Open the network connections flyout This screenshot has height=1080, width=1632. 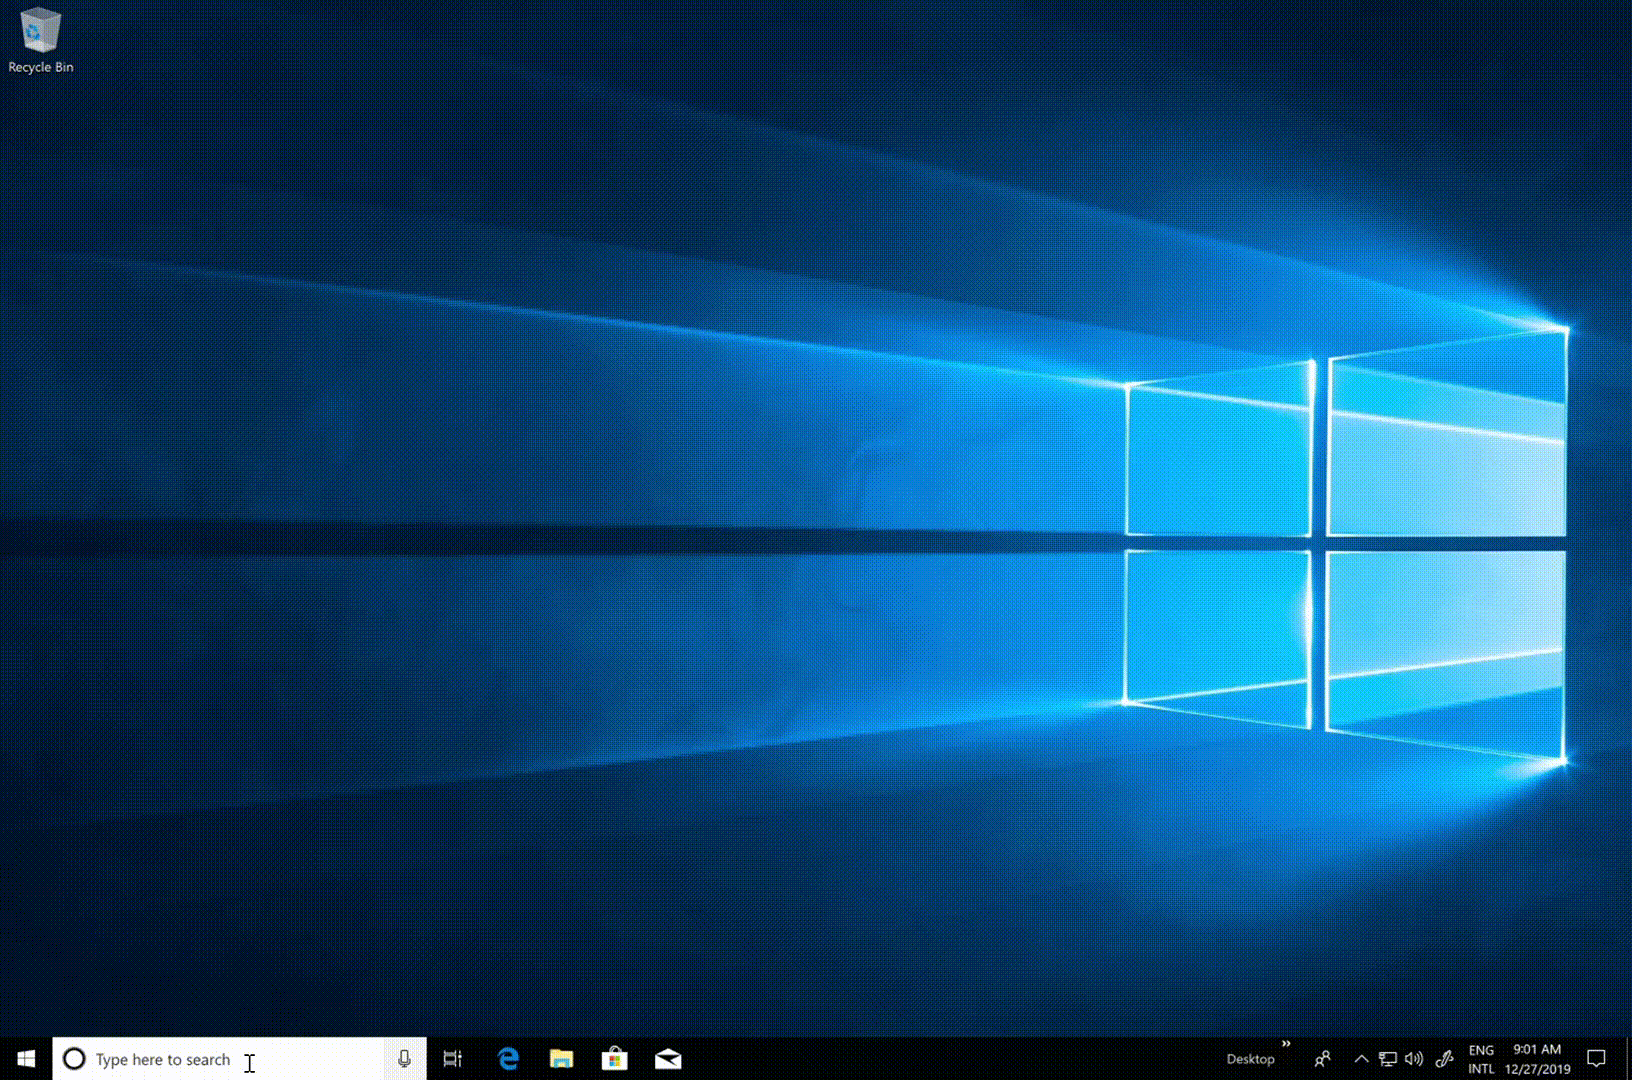1386,1058
